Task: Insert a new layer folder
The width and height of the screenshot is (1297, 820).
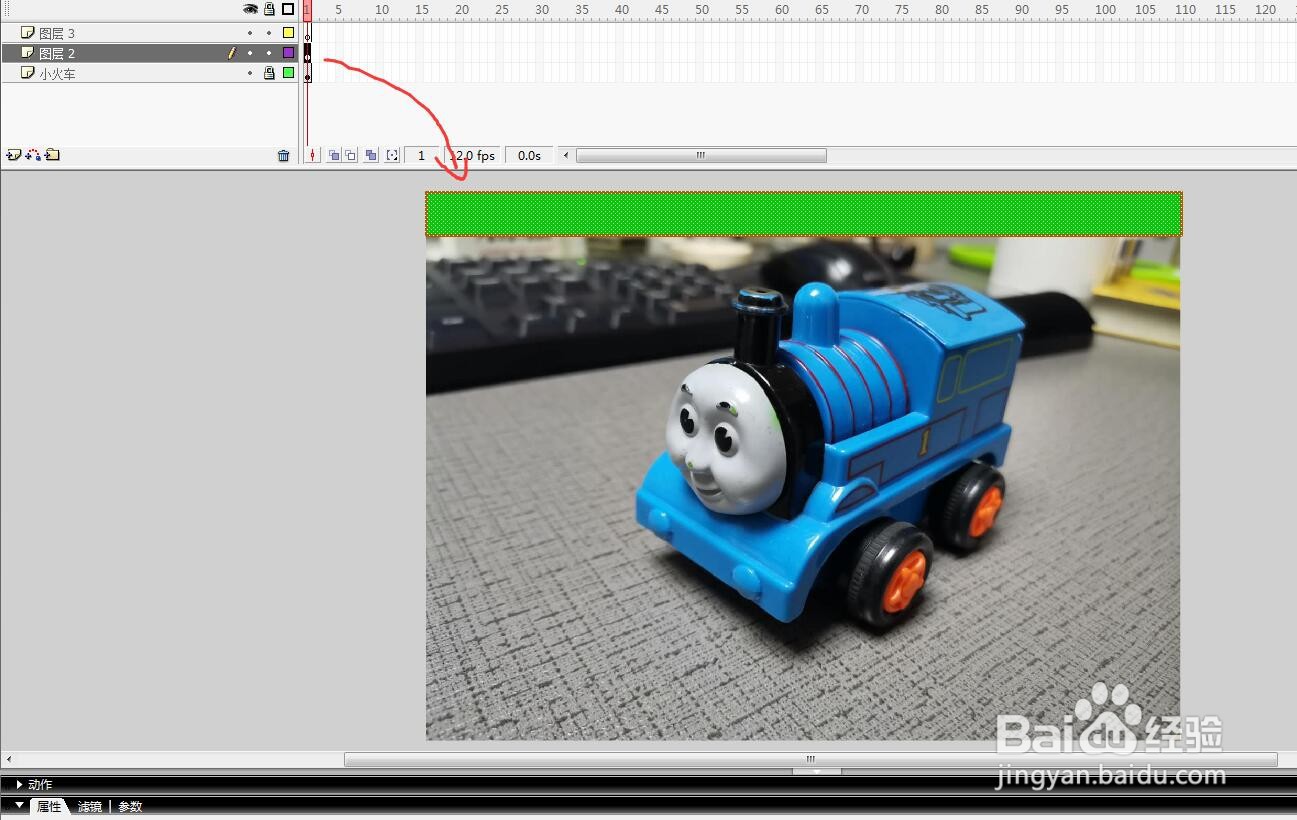Action: point(52,155)
